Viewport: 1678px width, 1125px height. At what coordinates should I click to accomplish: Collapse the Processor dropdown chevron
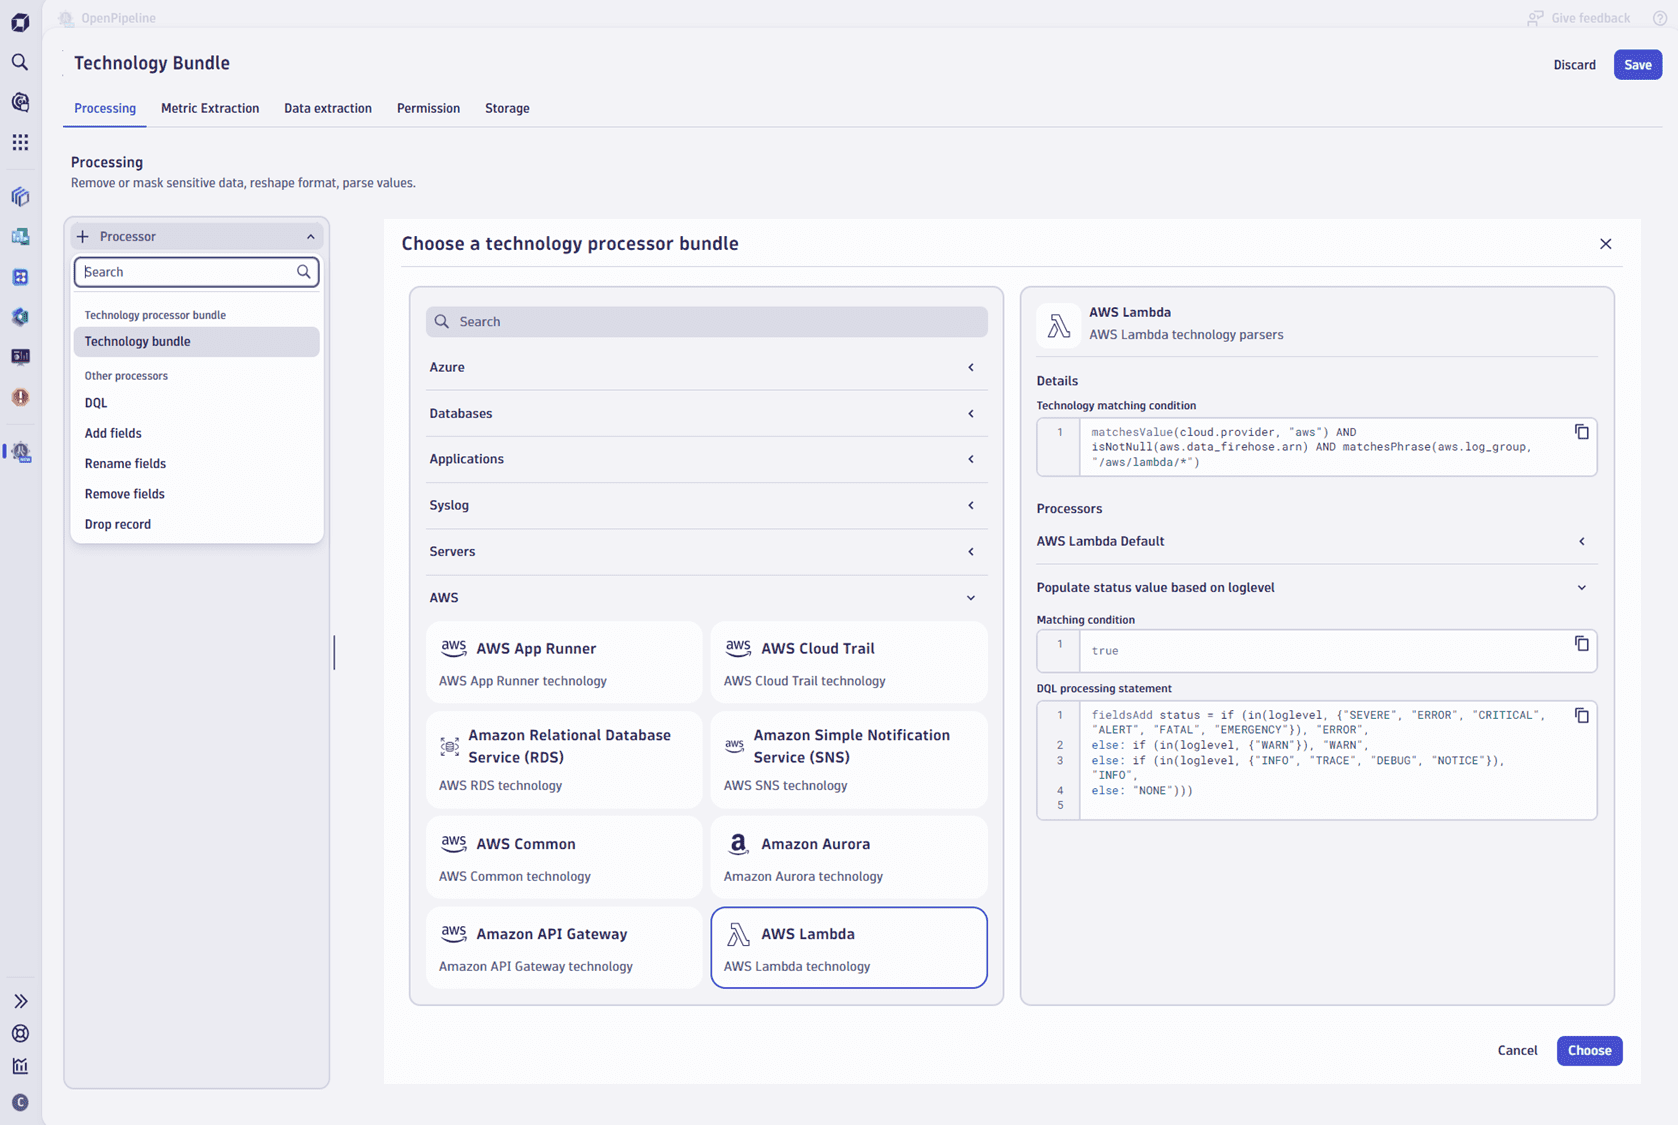point(311,237)
